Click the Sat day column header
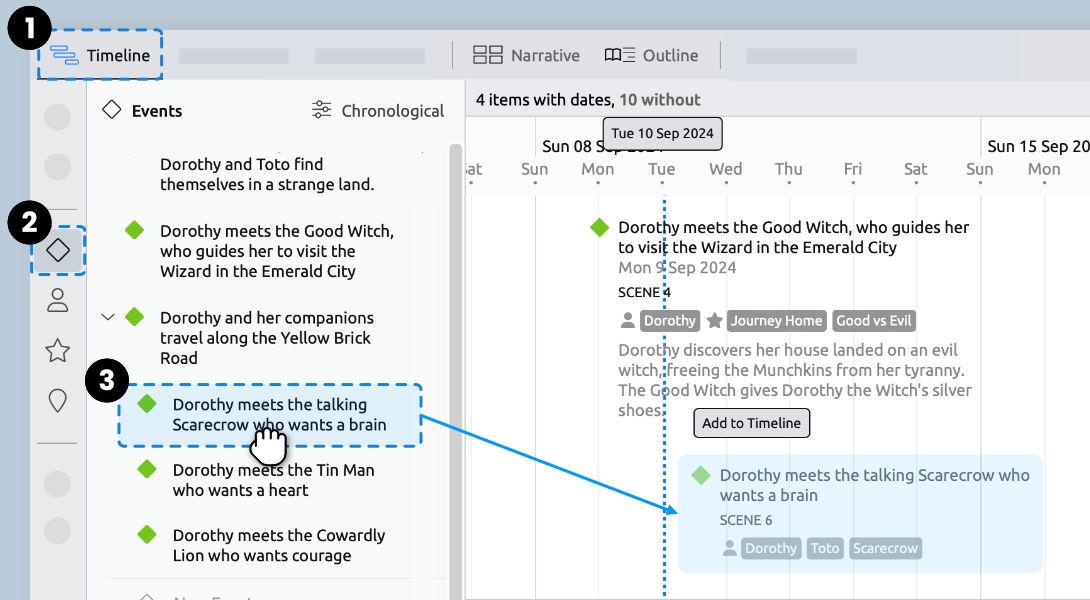 pyautogui.click(x=916, y=169)
